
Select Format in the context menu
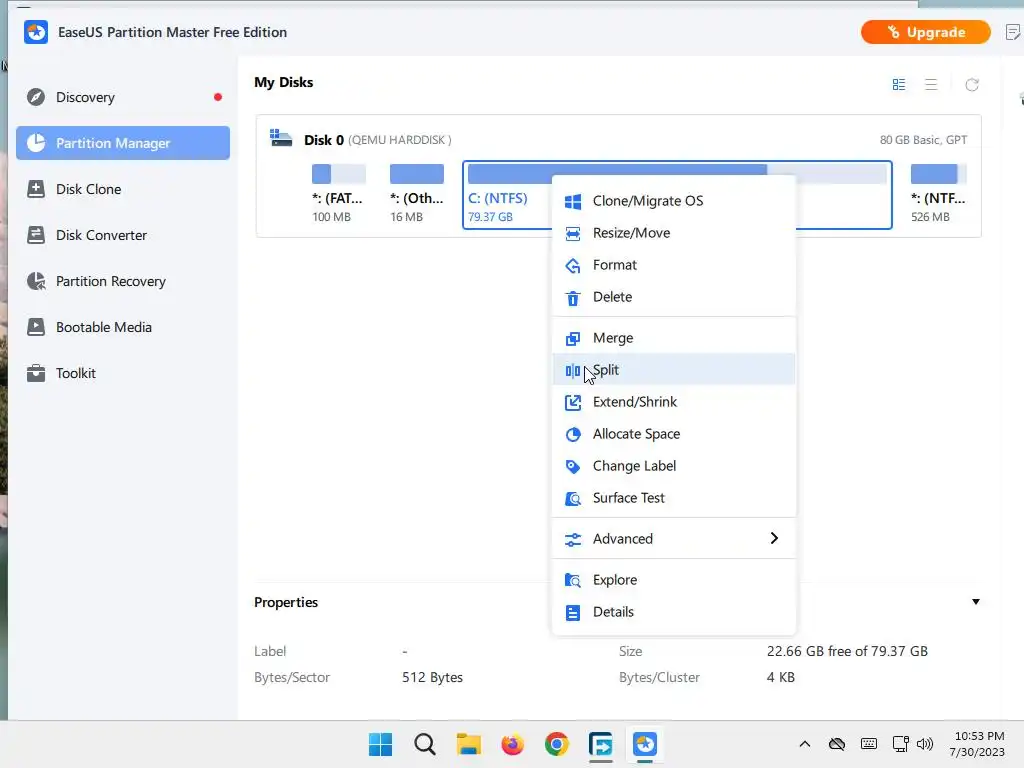[x=674, y=265]
